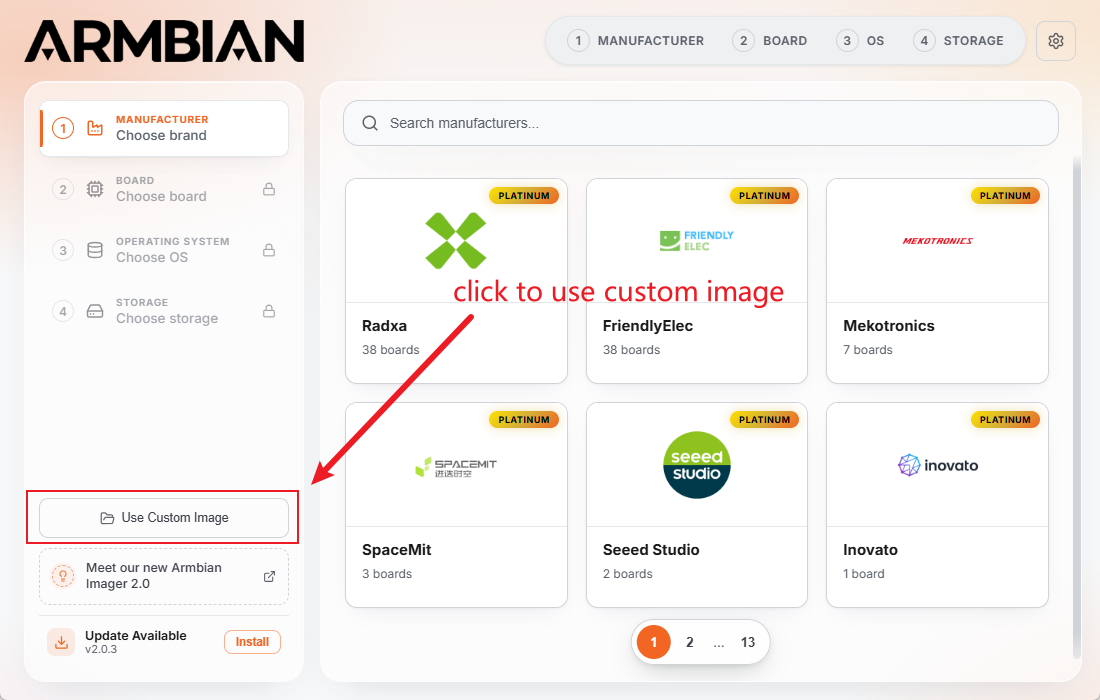This screenshot has height=700, width=1100.
Task: Focus the Search manufacturers field
Action: [701, 123]
